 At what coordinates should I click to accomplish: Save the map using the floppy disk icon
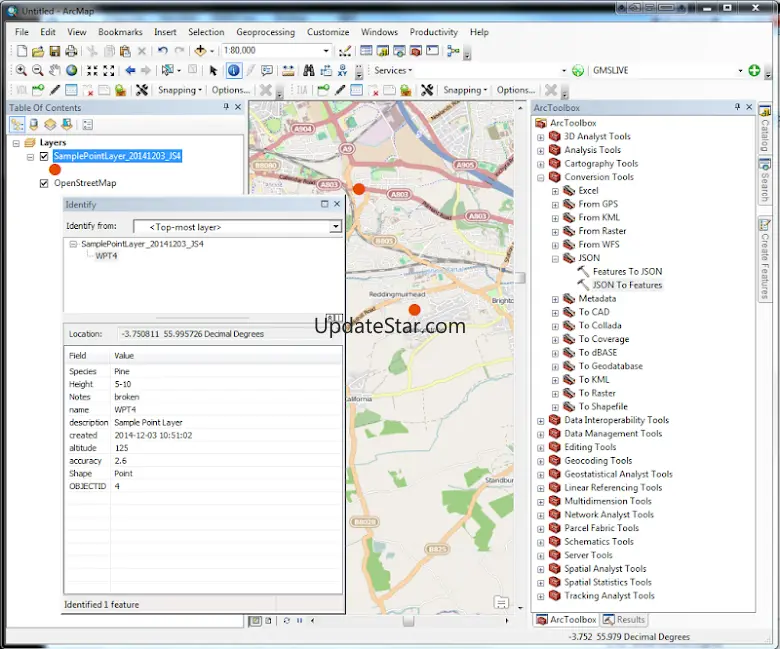pos(55,51)
